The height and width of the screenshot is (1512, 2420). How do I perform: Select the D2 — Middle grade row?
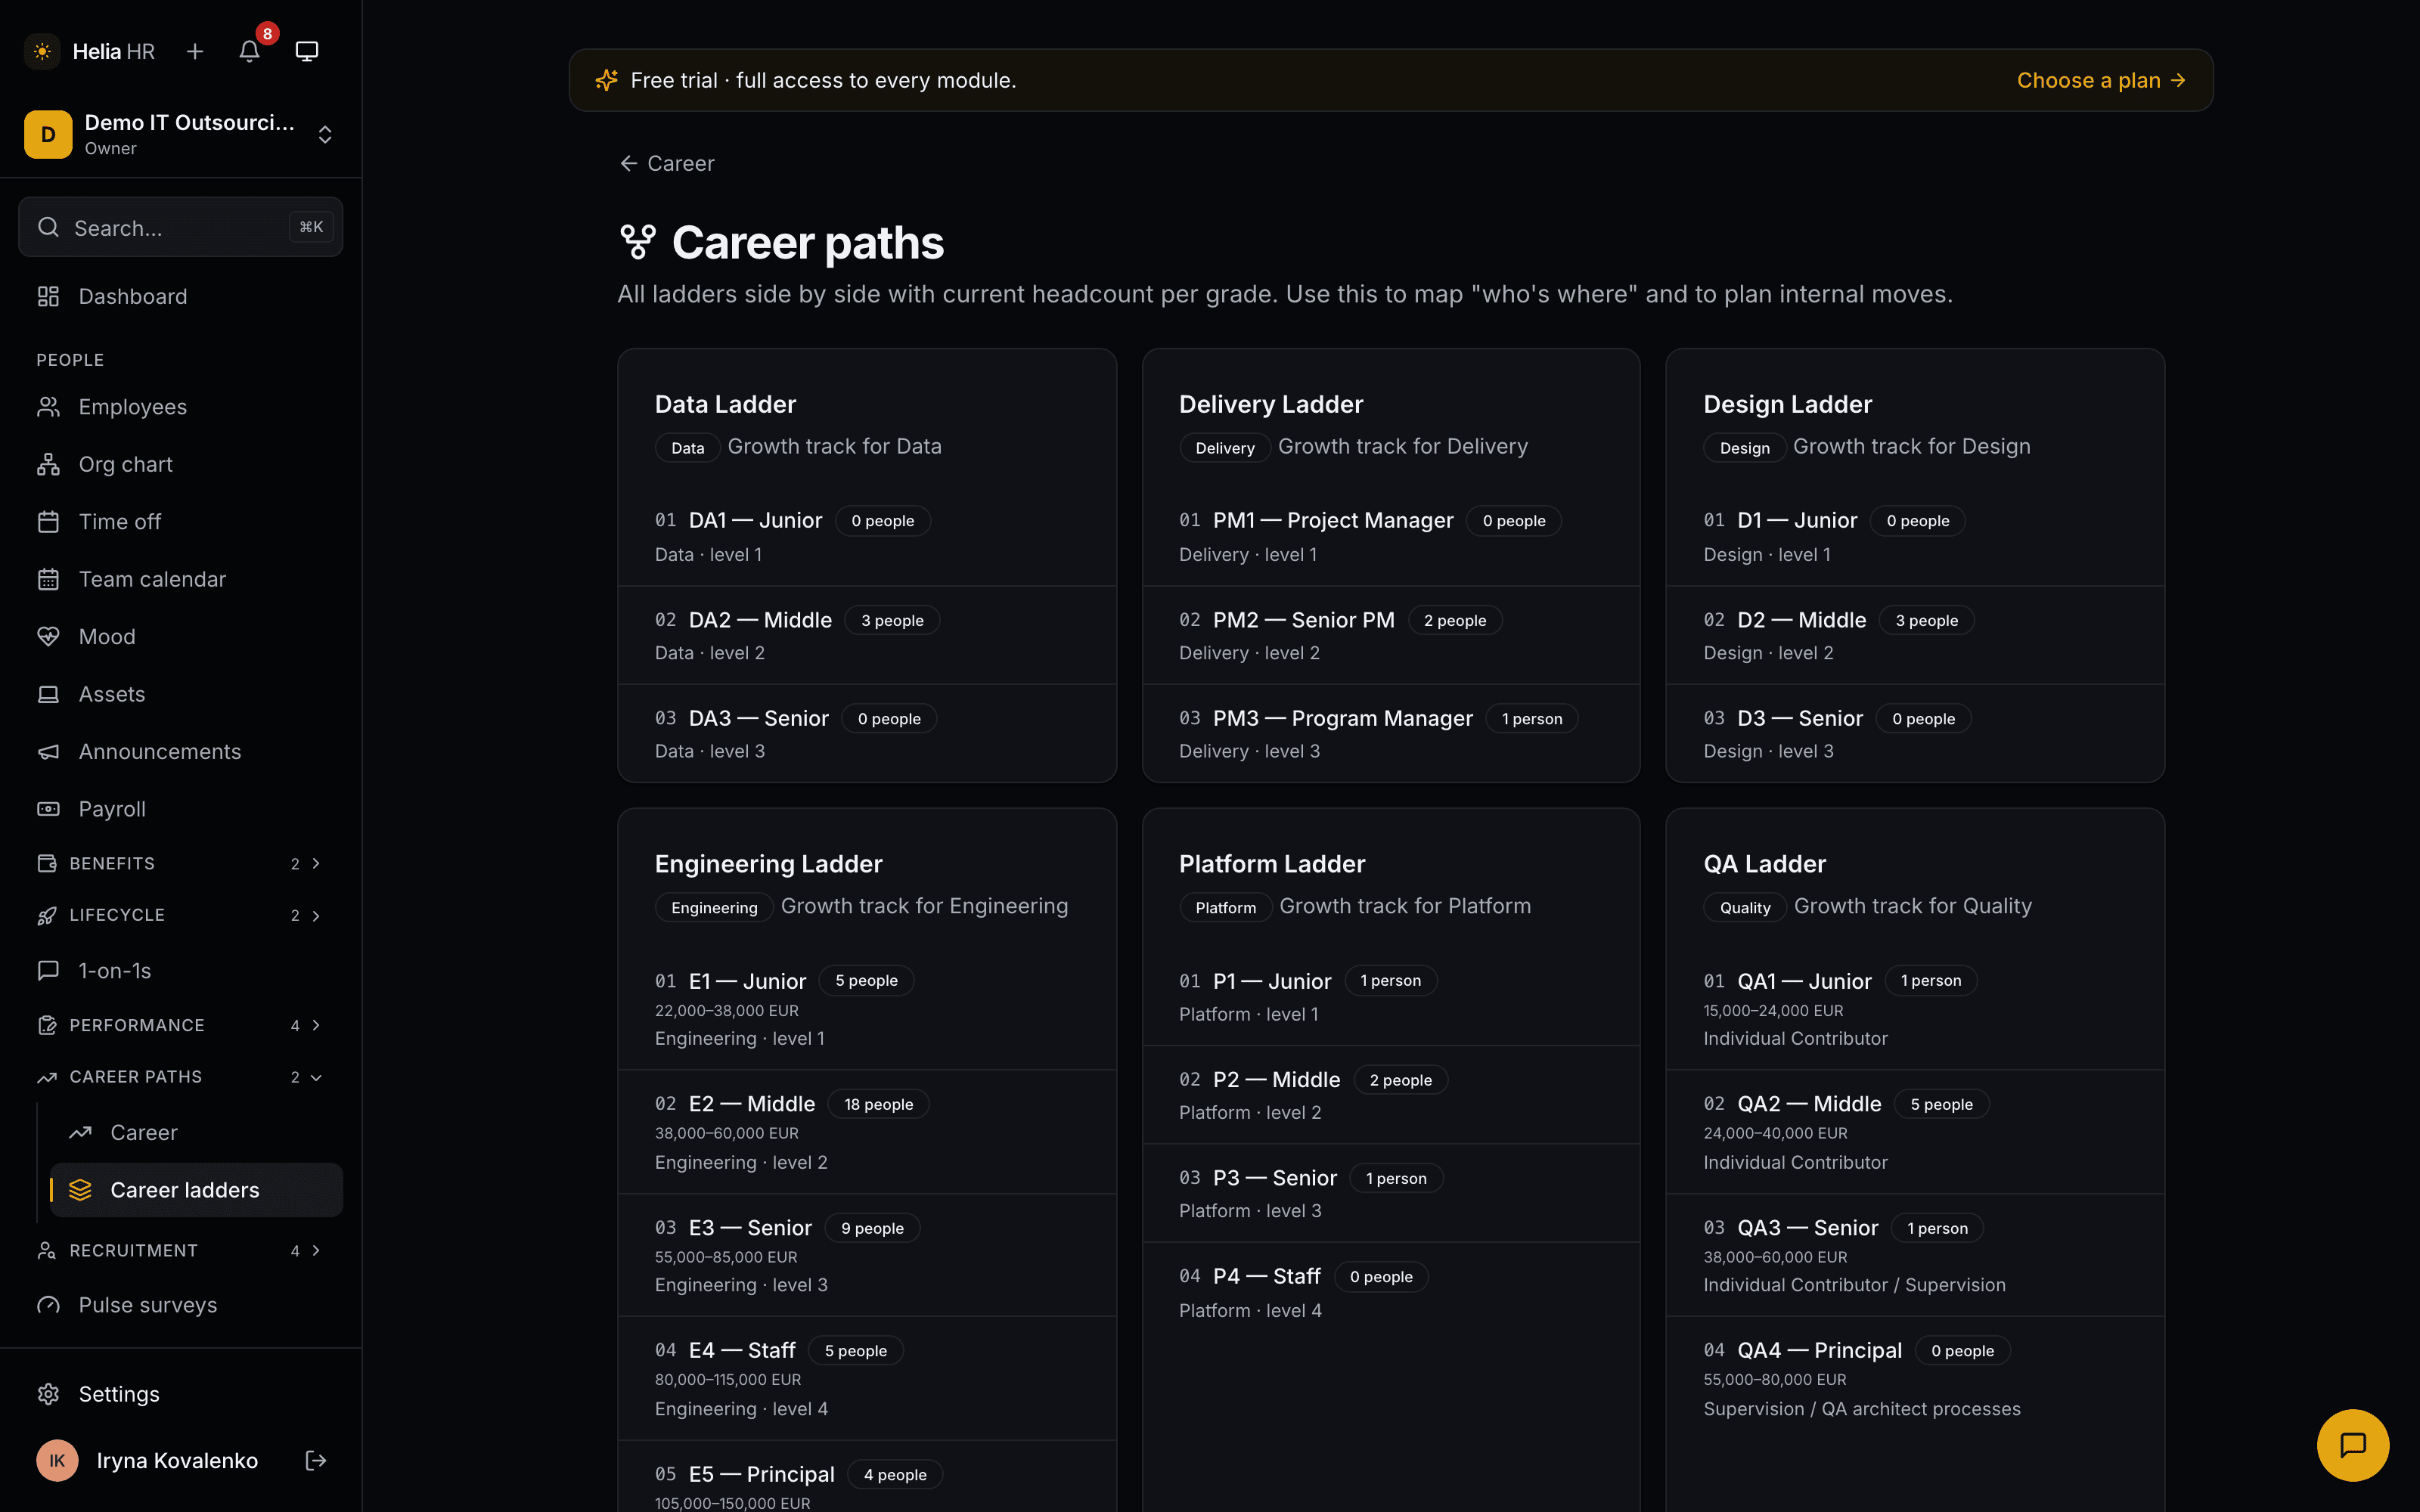pyautogui.click(x=1915, y=635)
